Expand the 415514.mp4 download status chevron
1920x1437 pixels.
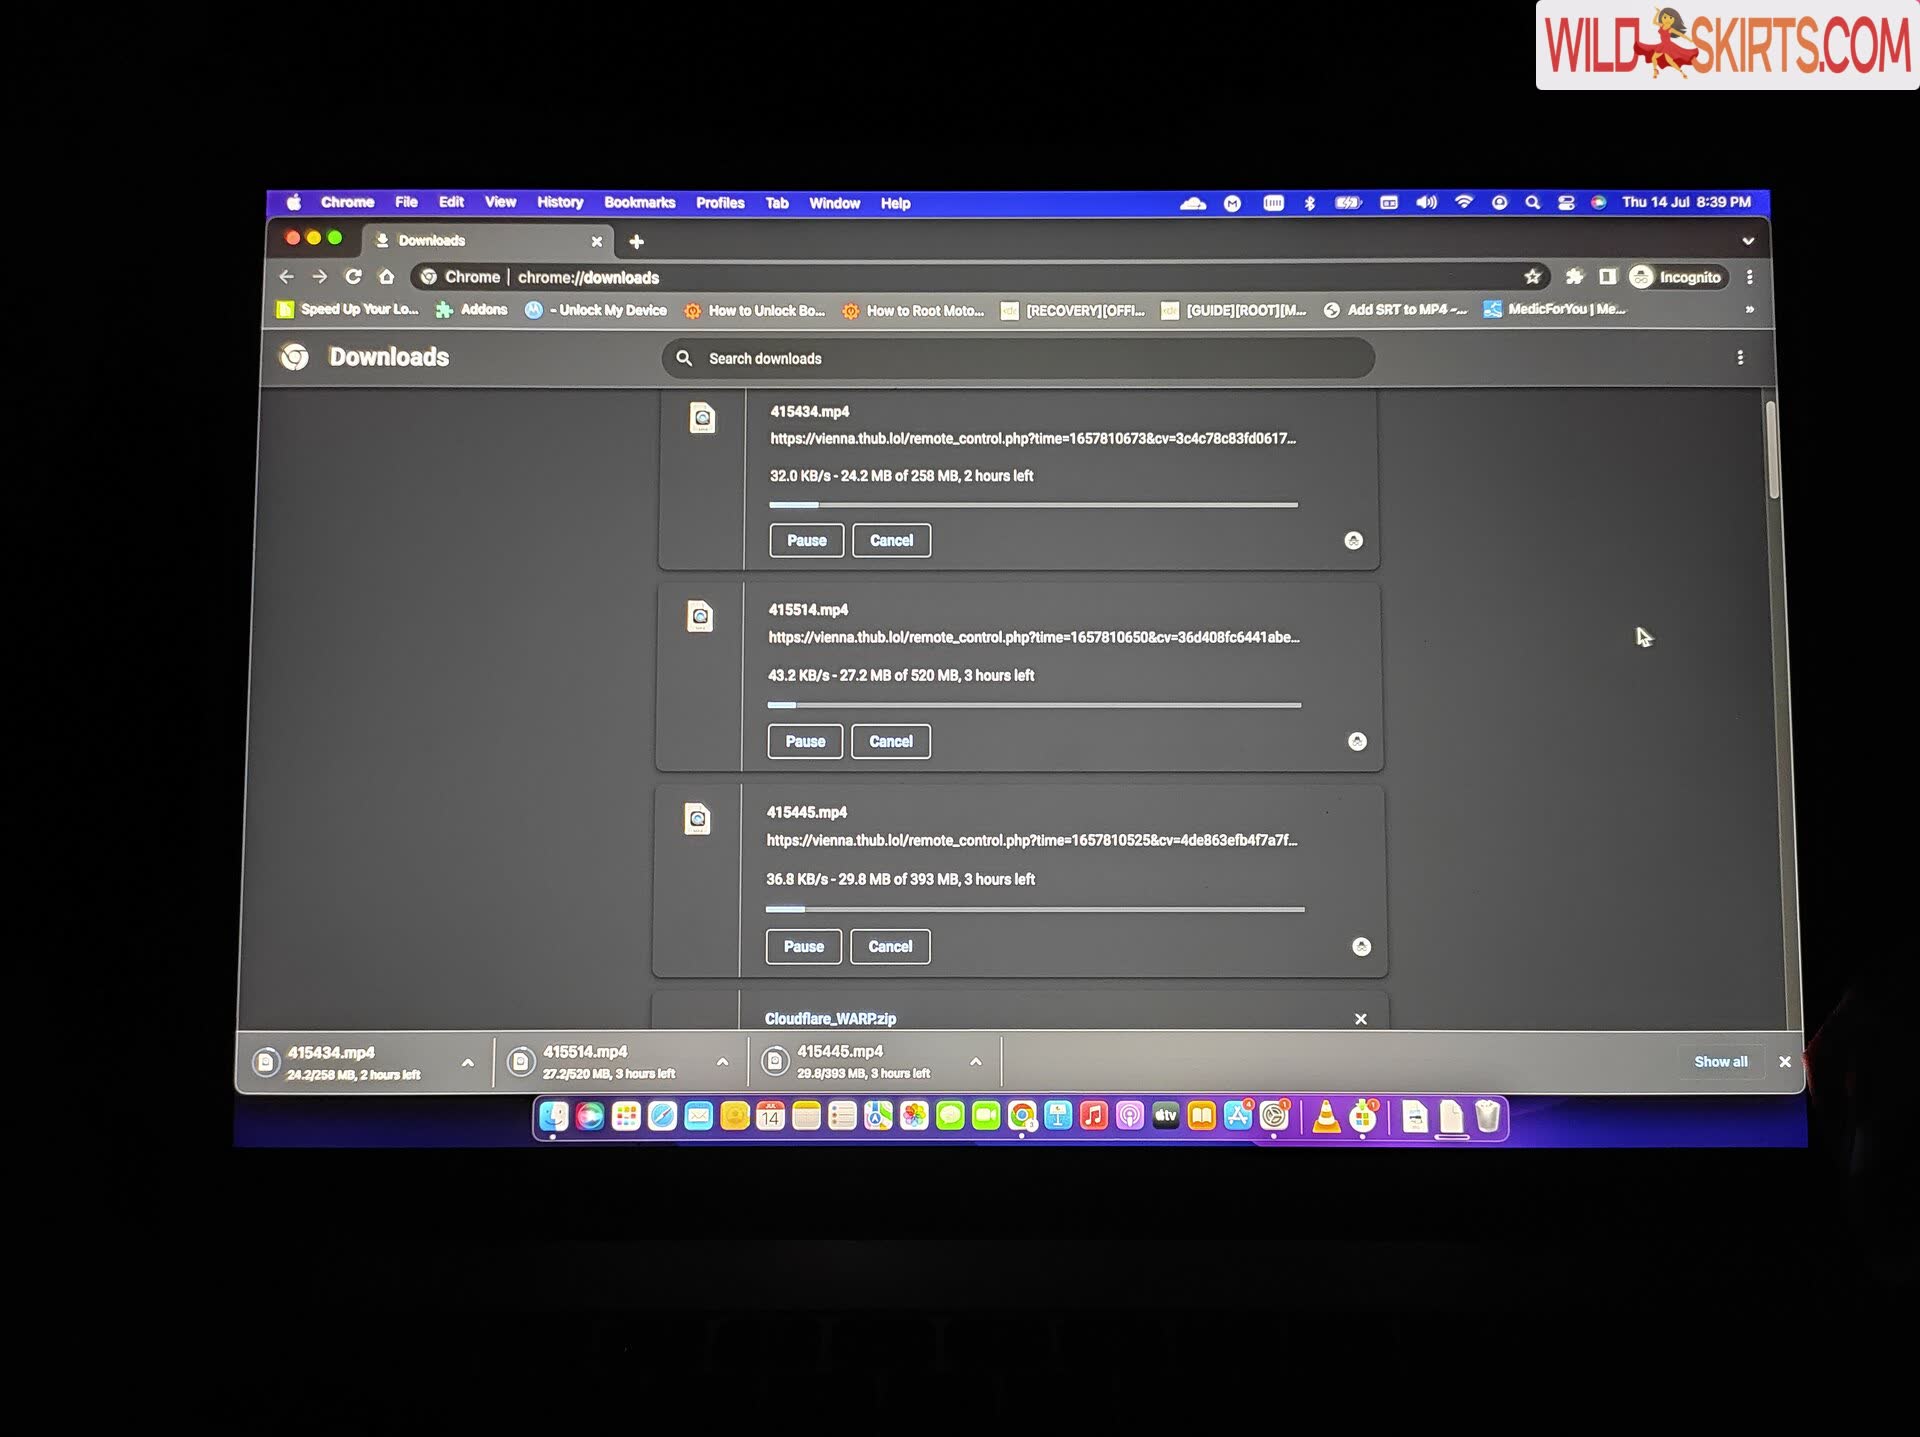click(x=722, y=1061)
